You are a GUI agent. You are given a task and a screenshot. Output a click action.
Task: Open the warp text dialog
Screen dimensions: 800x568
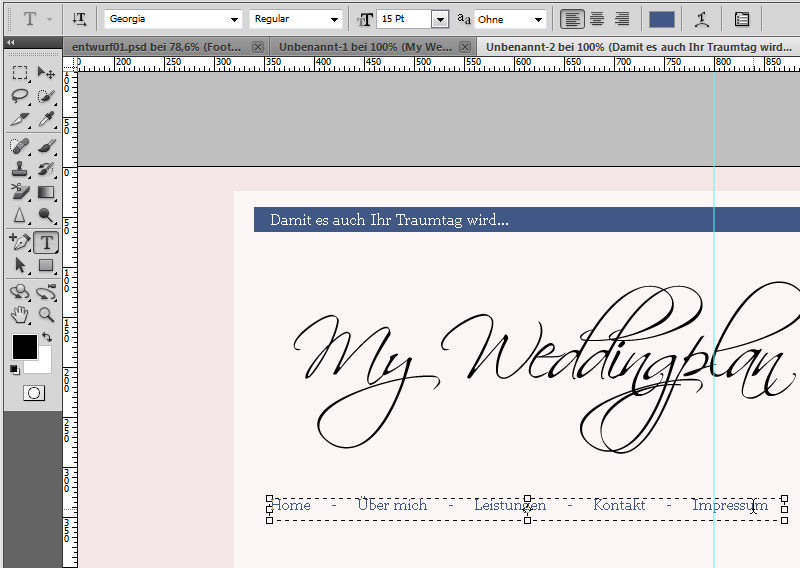point(703,19)
